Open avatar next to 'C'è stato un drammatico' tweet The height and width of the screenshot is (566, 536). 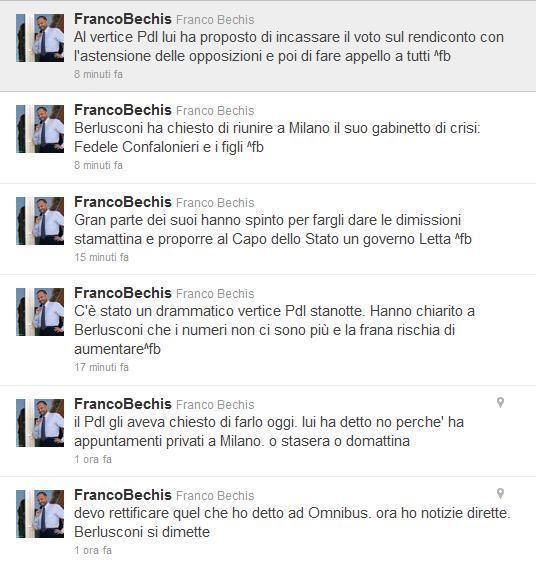tap(40, 312)
